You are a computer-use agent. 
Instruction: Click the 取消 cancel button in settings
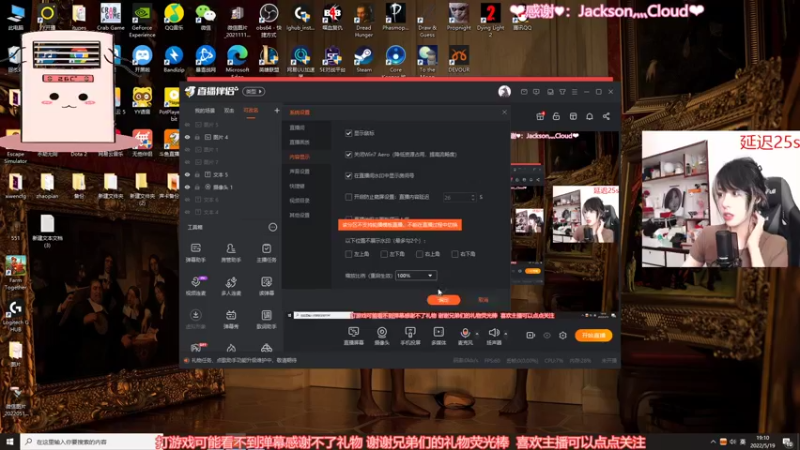point(483,299)
